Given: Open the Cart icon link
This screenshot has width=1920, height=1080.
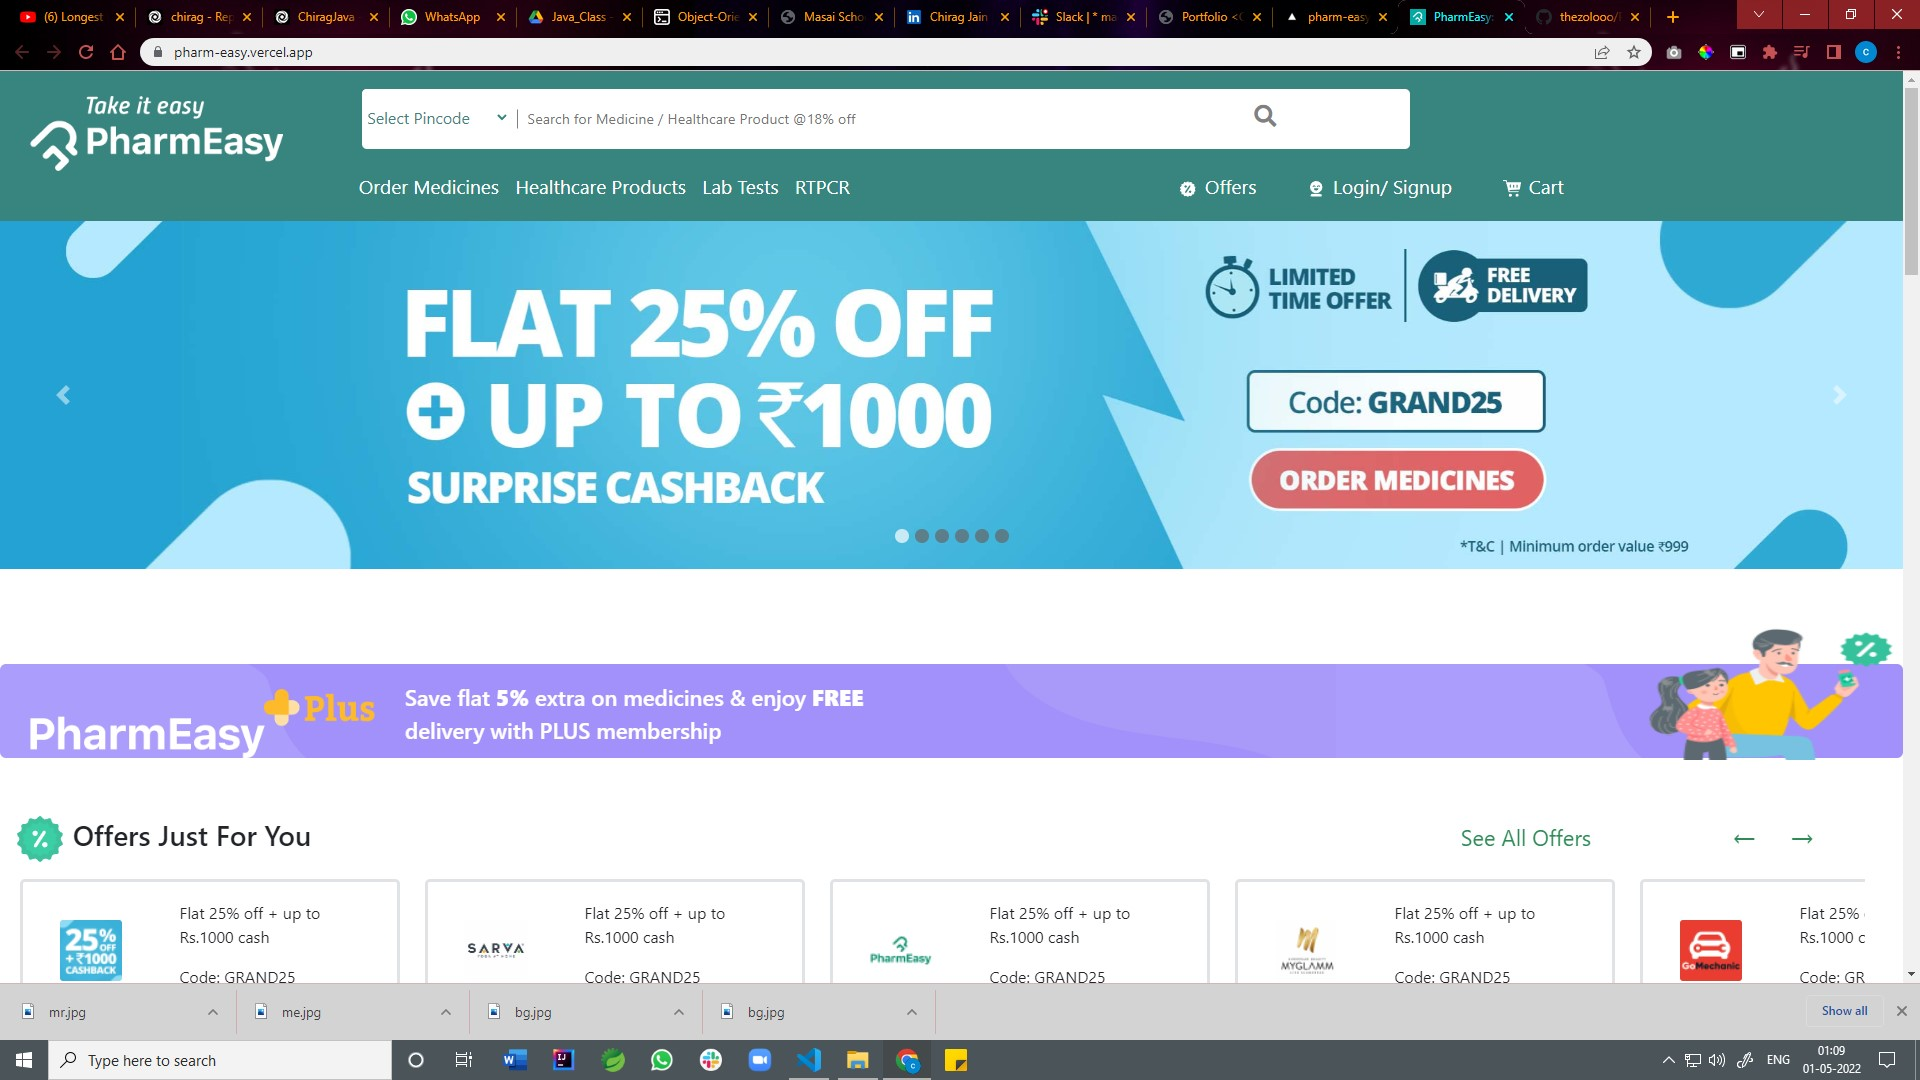Looking at the screenshot, I should tap(1533, 188).
